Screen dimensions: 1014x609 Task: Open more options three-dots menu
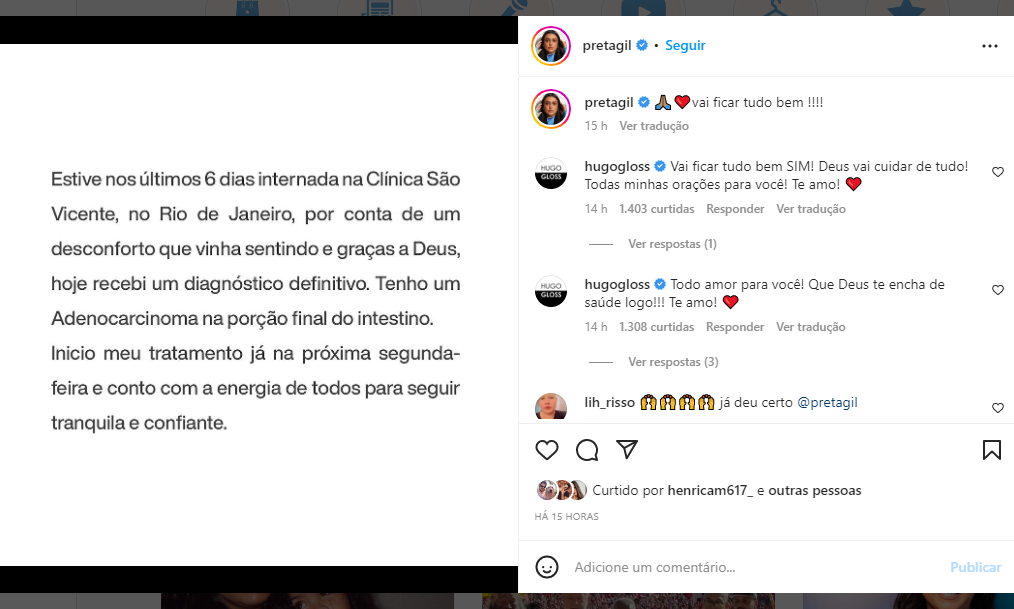(989, 46)
